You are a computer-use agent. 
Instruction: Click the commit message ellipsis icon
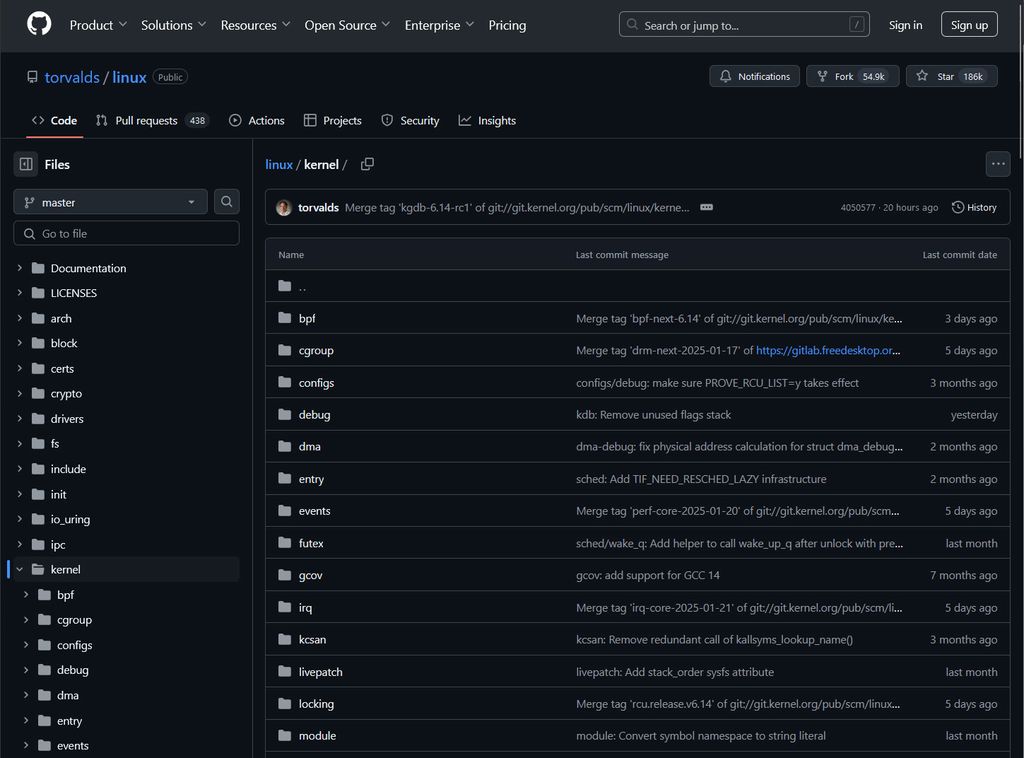coord(706,207)
